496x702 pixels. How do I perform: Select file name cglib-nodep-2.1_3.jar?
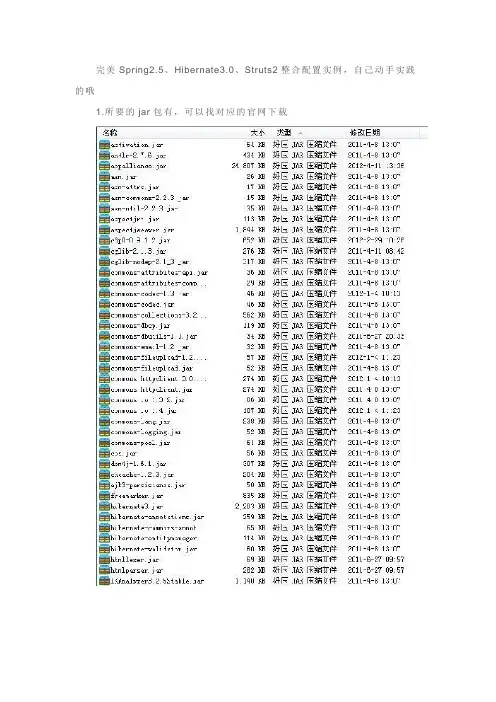(150, 262)
